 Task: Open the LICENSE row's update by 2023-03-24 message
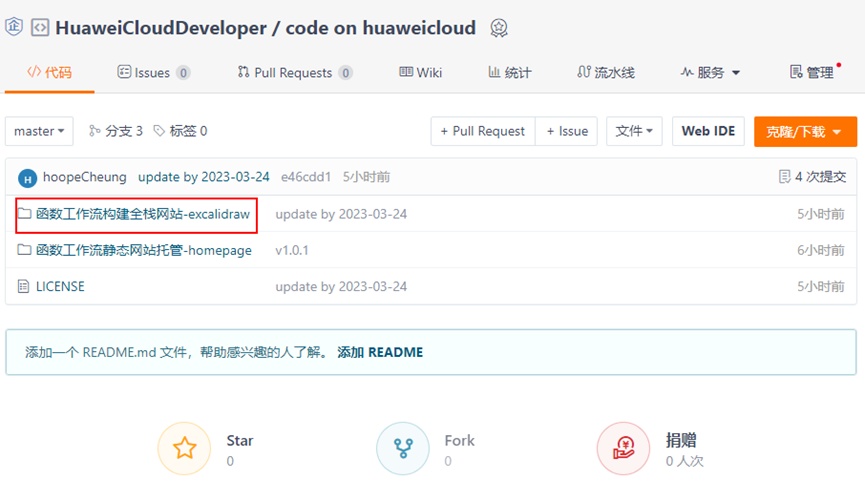[x=341, y=287]
